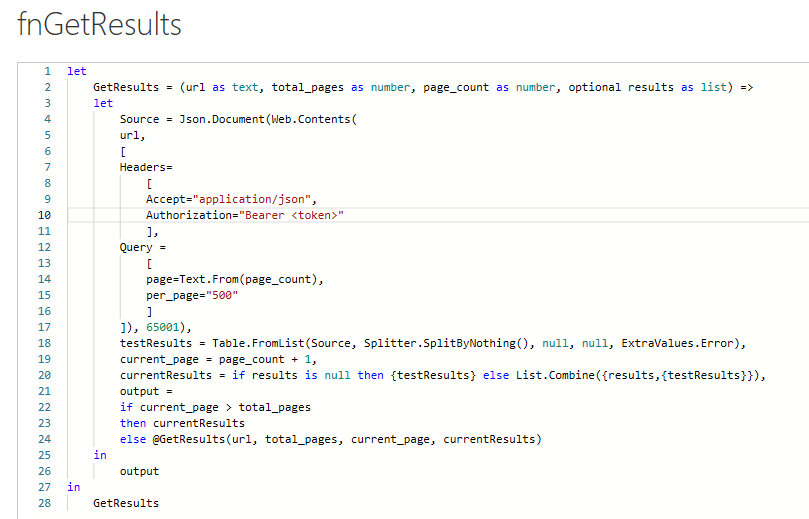This screenshot has height=519, width=809.
Task: Click line number 1 in gutter
Action: 47,71
